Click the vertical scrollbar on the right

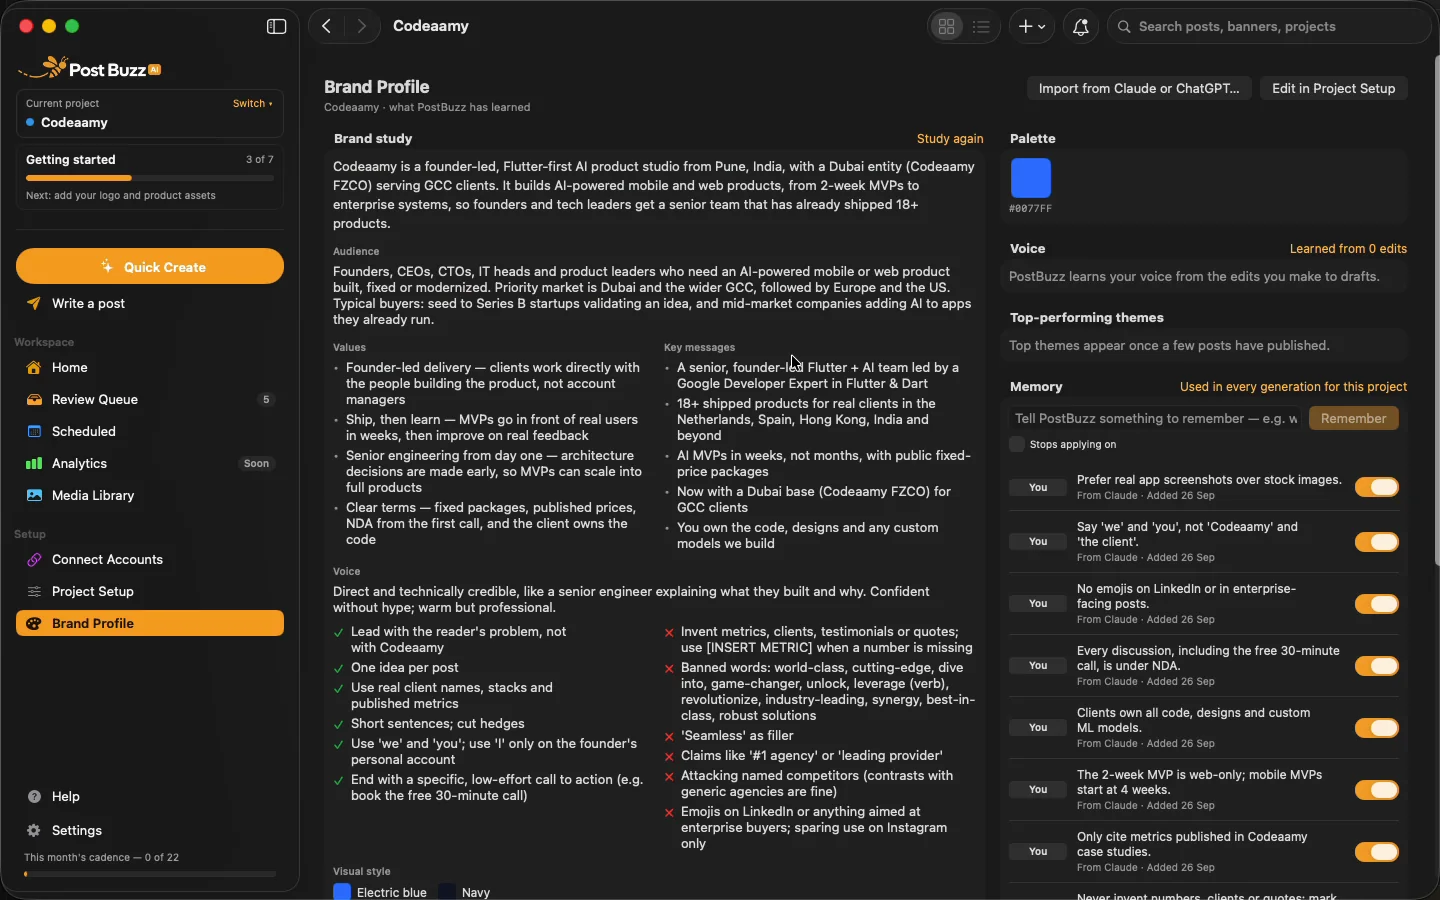(1436, 310)
